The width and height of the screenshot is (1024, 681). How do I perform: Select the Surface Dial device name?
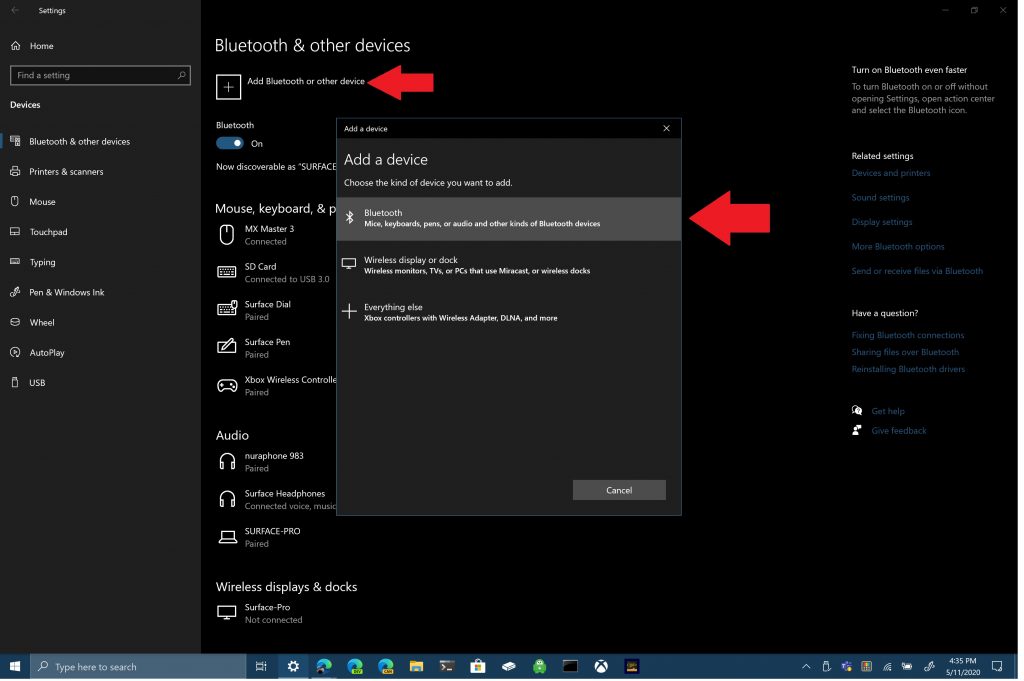[x=269, y=306]
